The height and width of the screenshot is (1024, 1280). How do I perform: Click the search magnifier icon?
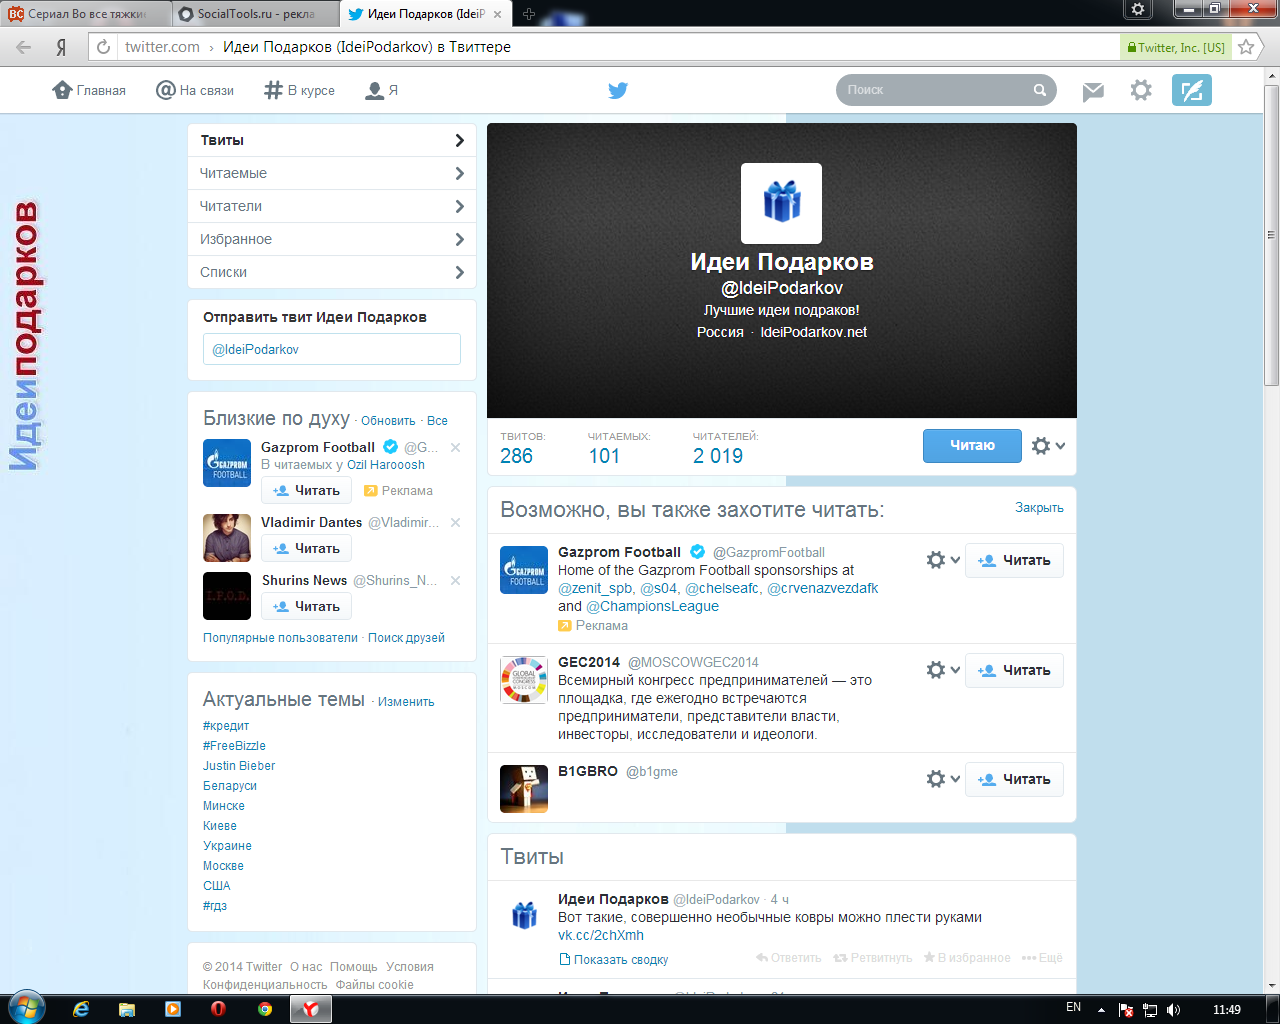pos(1040,90)
